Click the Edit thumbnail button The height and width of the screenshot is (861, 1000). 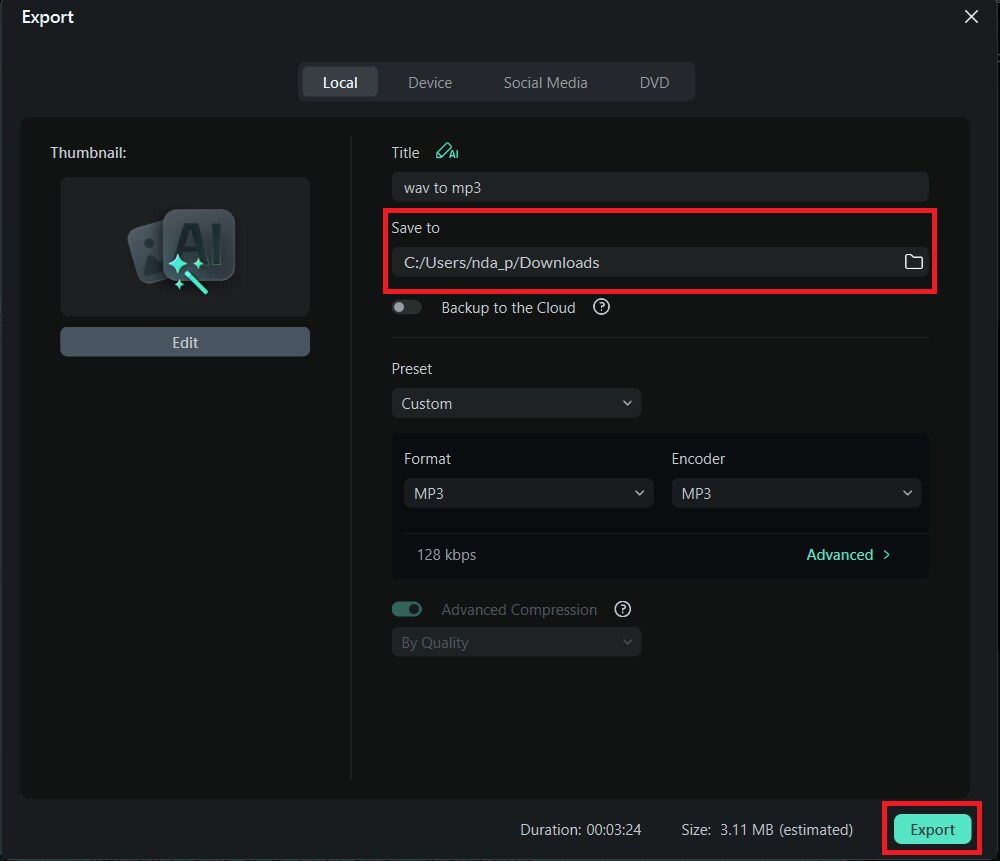(184, 341)
